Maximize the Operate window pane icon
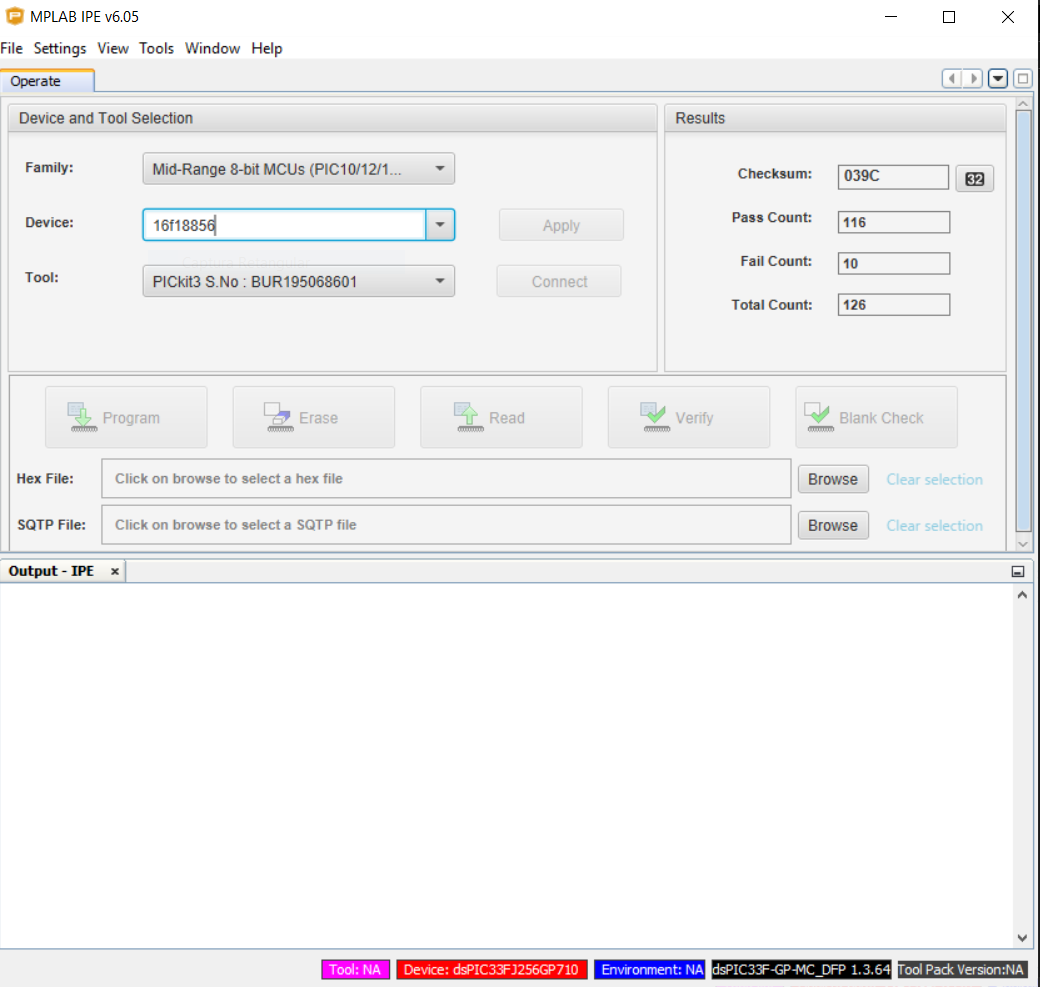The image size is (1040, 987). coord(1023,78)
